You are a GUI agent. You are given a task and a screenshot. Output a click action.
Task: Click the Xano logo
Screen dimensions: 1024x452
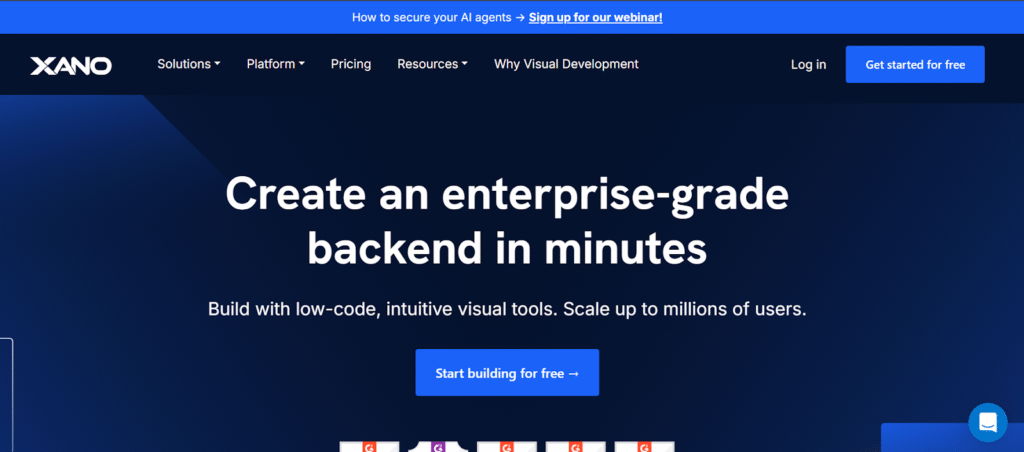pos(71,65)
